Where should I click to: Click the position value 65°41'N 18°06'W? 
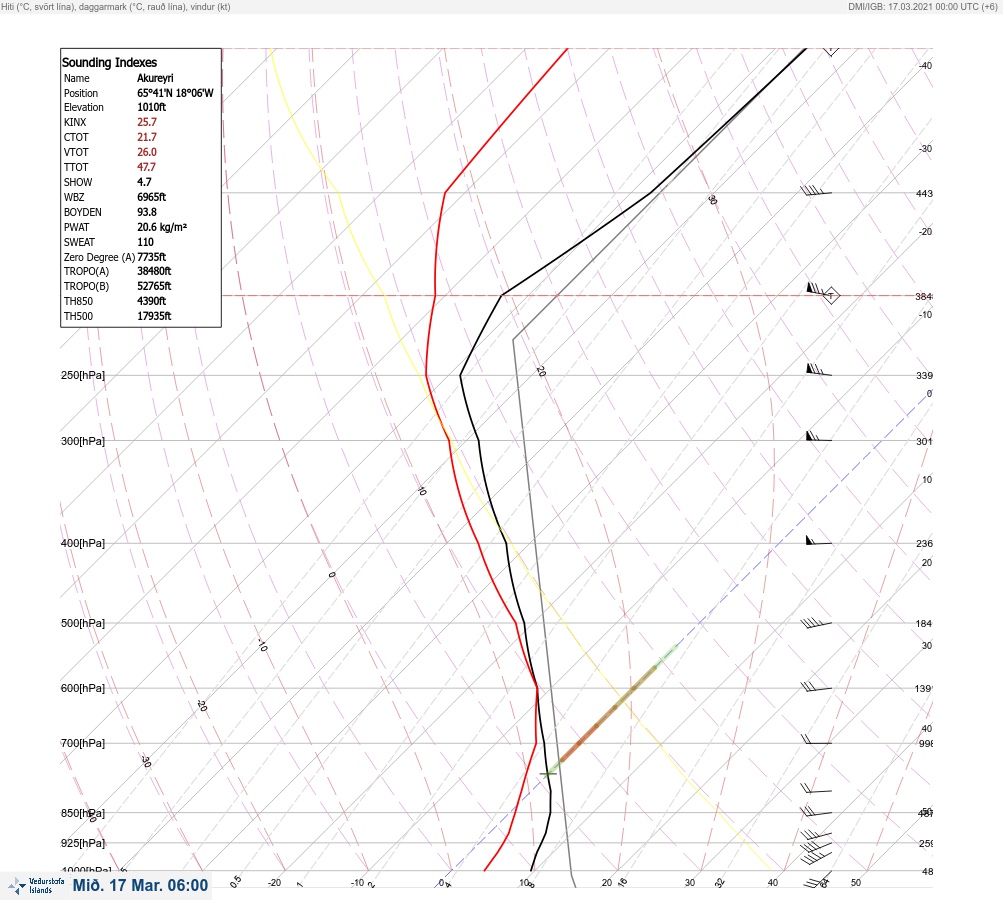[x=175, y=93]
